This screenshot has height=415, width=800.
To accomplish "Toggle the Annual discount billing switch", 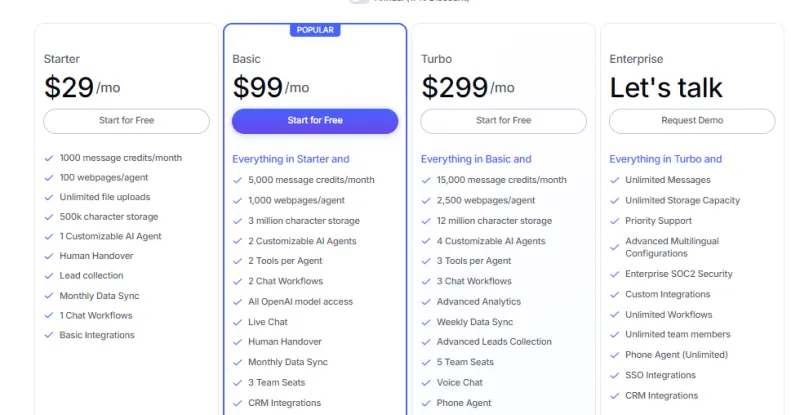I will pos(361,2).
